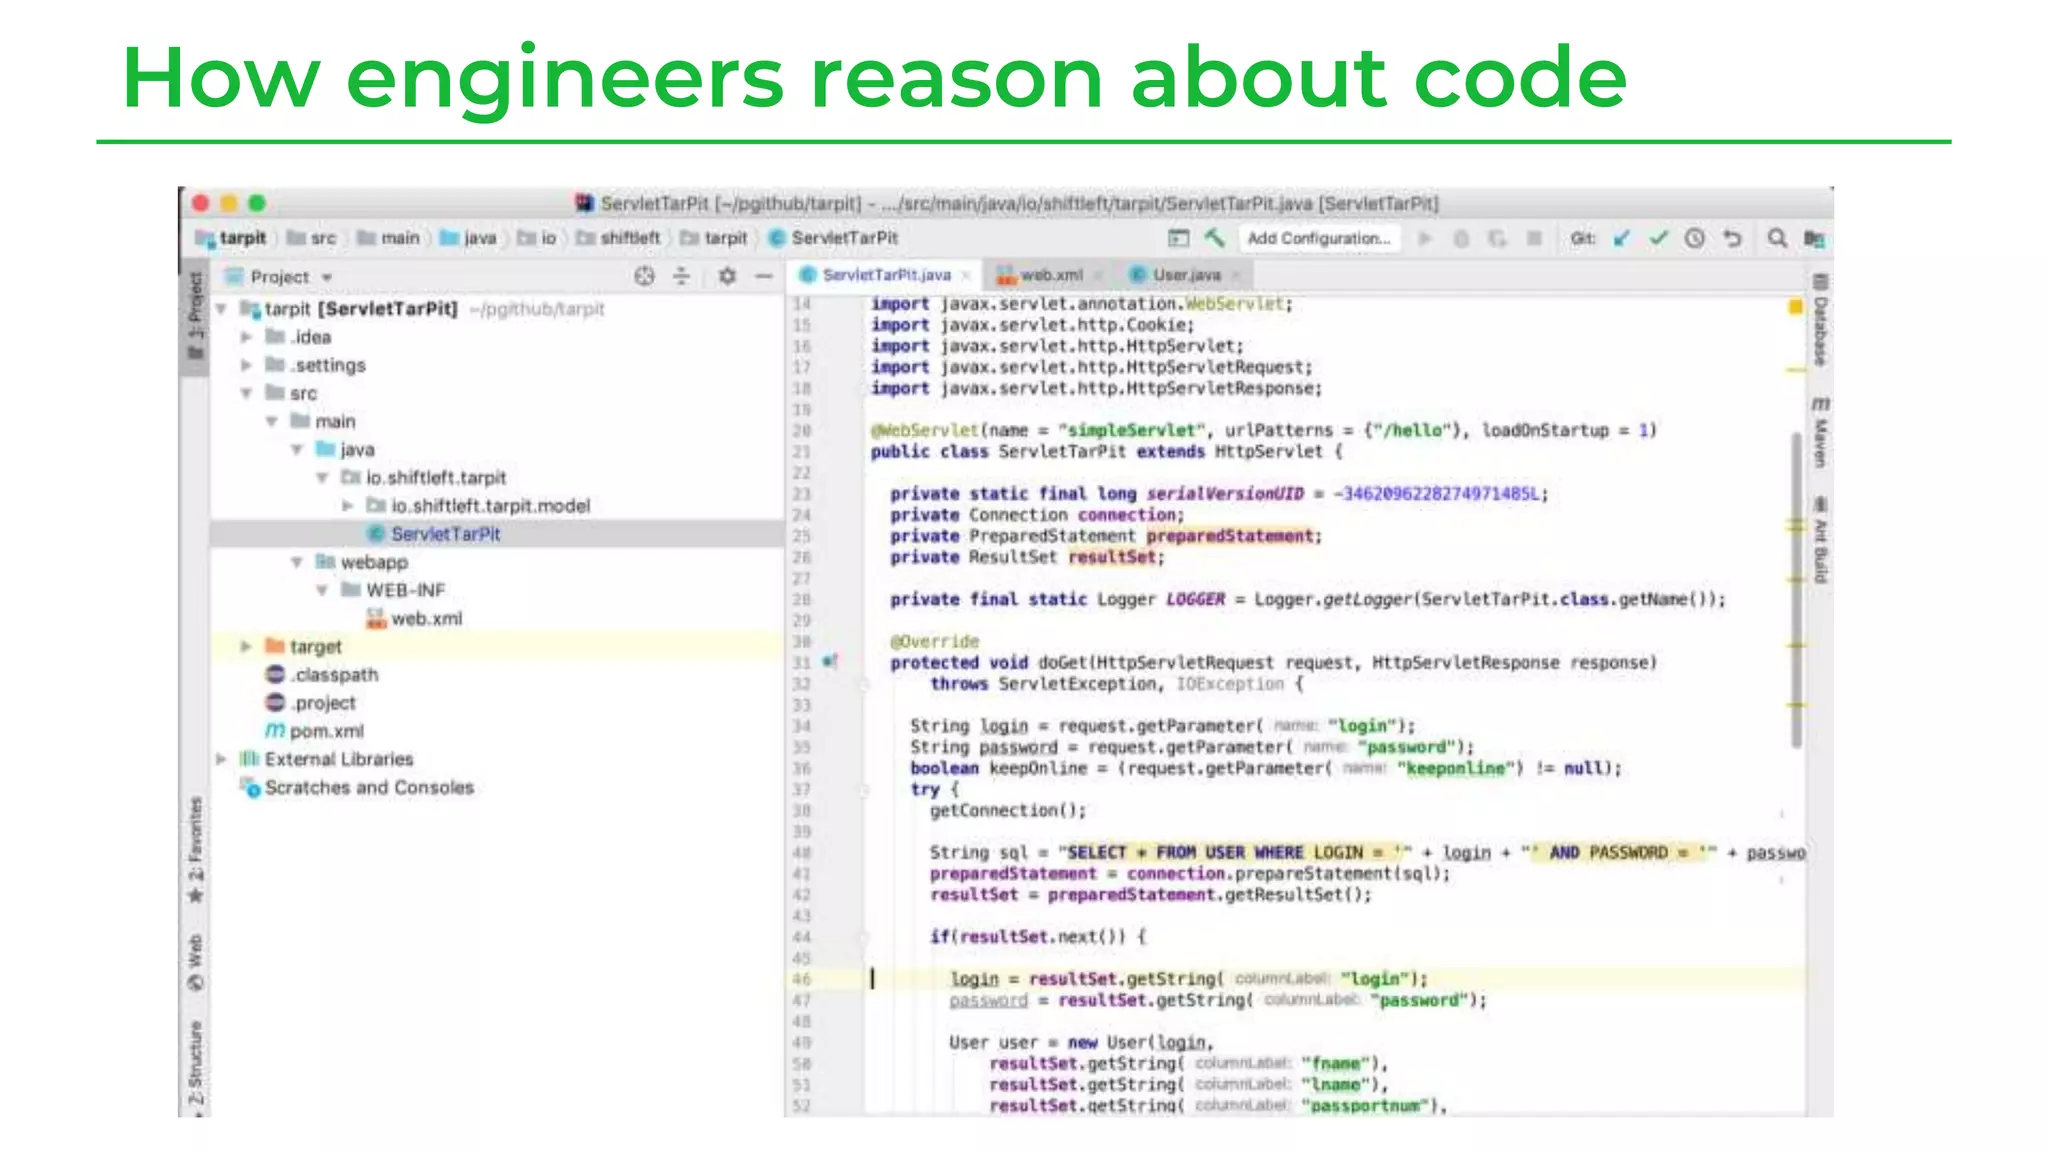Click the Build Project hammer icon

tap(1215, 238)
